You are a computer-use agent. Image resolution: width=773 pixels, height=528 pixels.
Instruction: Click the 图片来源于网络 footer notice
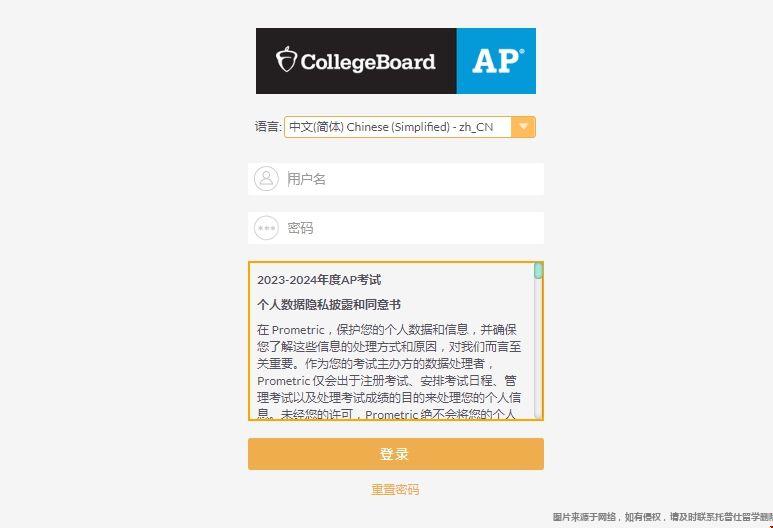coord(662,517)
